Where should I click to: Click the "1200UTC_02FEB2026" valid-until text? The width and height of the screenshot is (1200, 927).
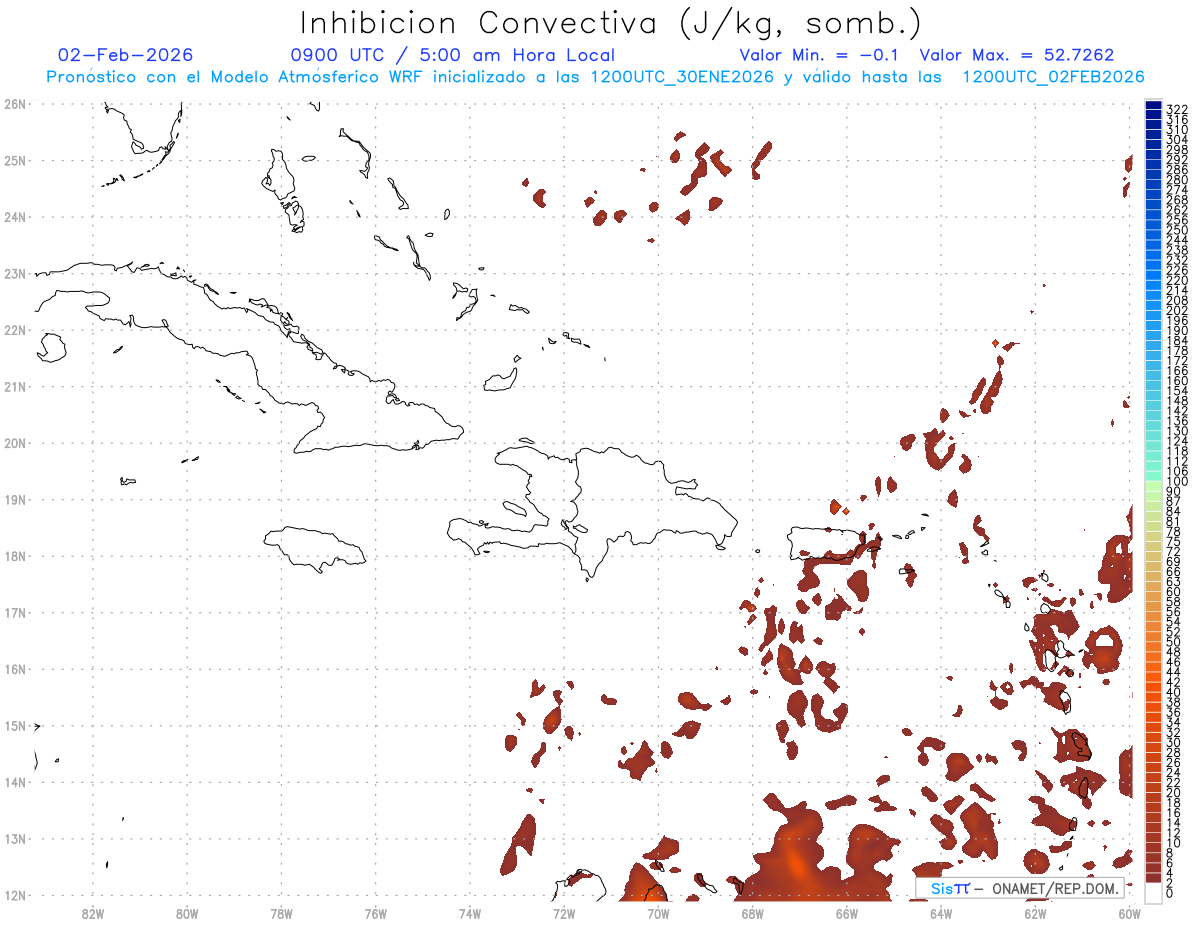(x=1053, y=77)
